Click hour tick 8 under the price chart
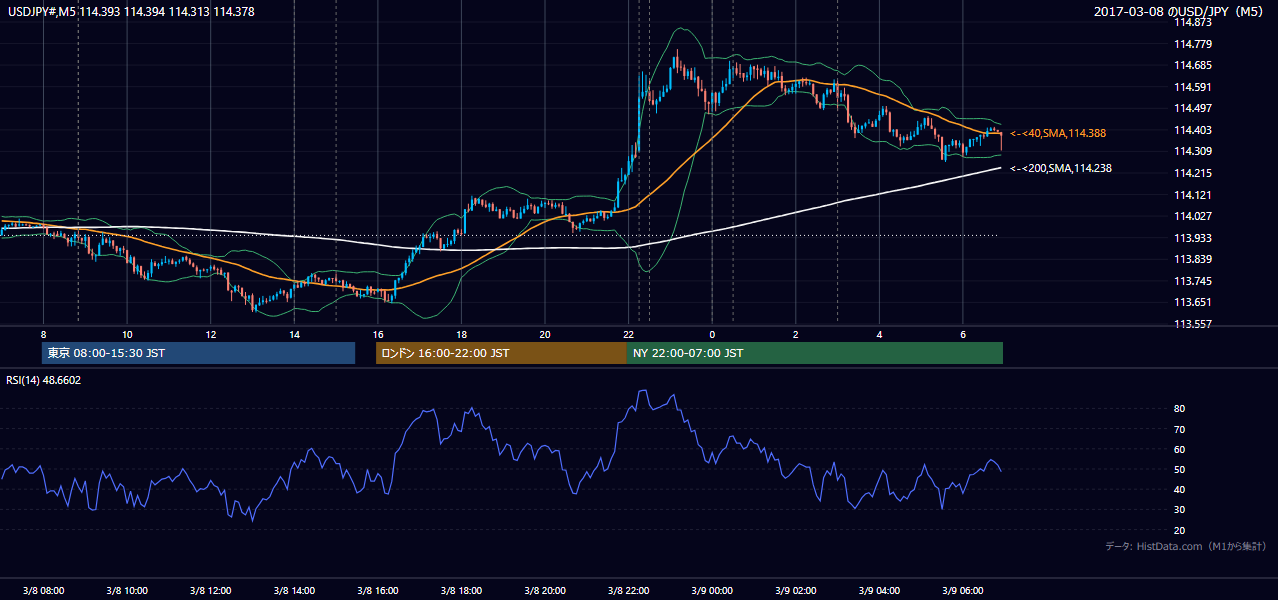Screen dimensions: 1278x600 (x=43, y=334)
